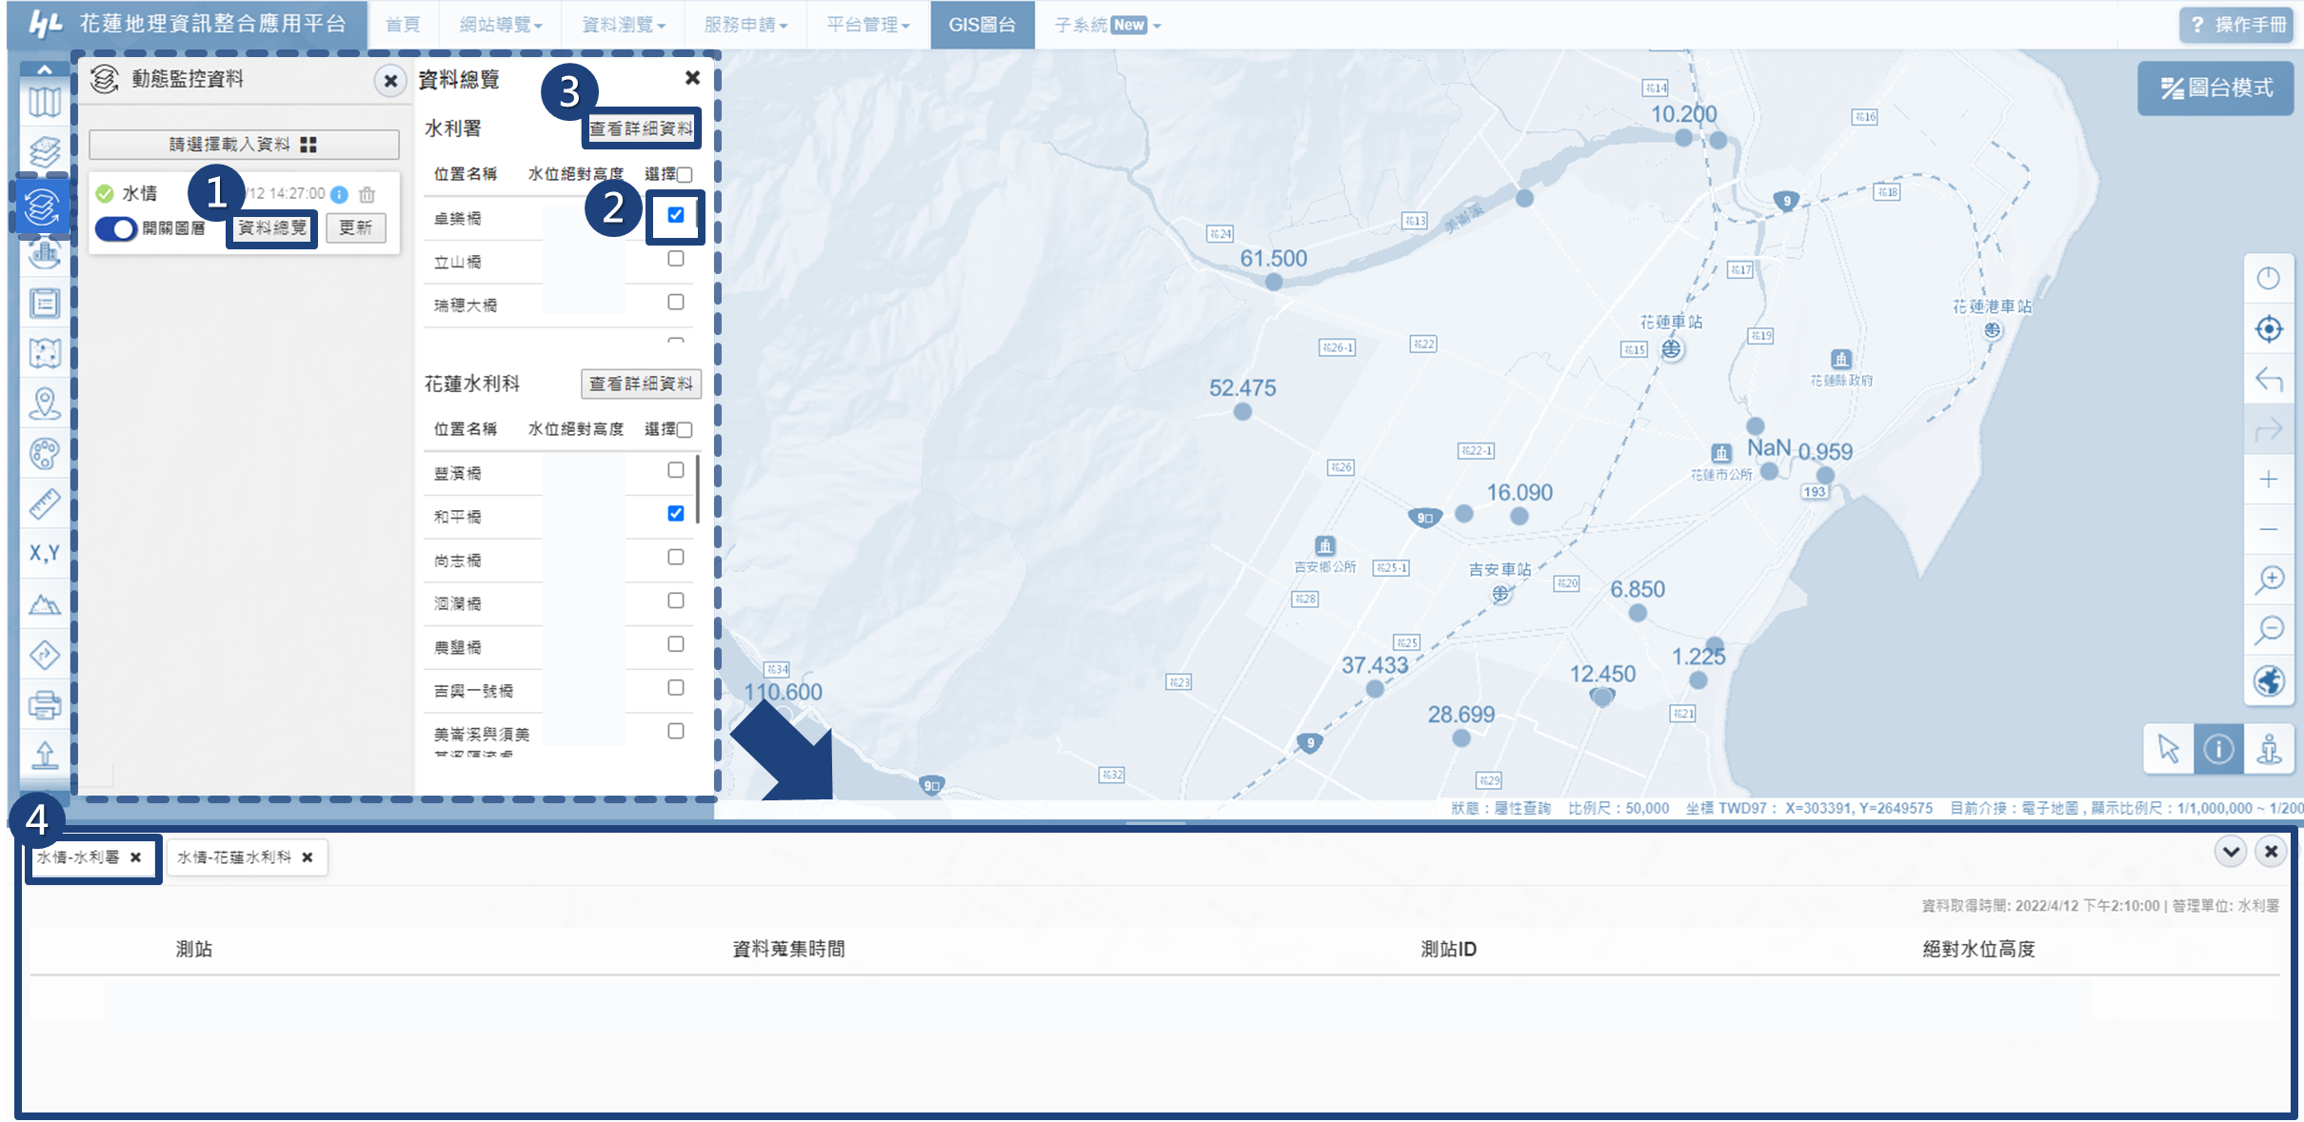The image size is (2304, 1122).
Task: Click the color palette icon in sidebar
Action: (44, 454)
